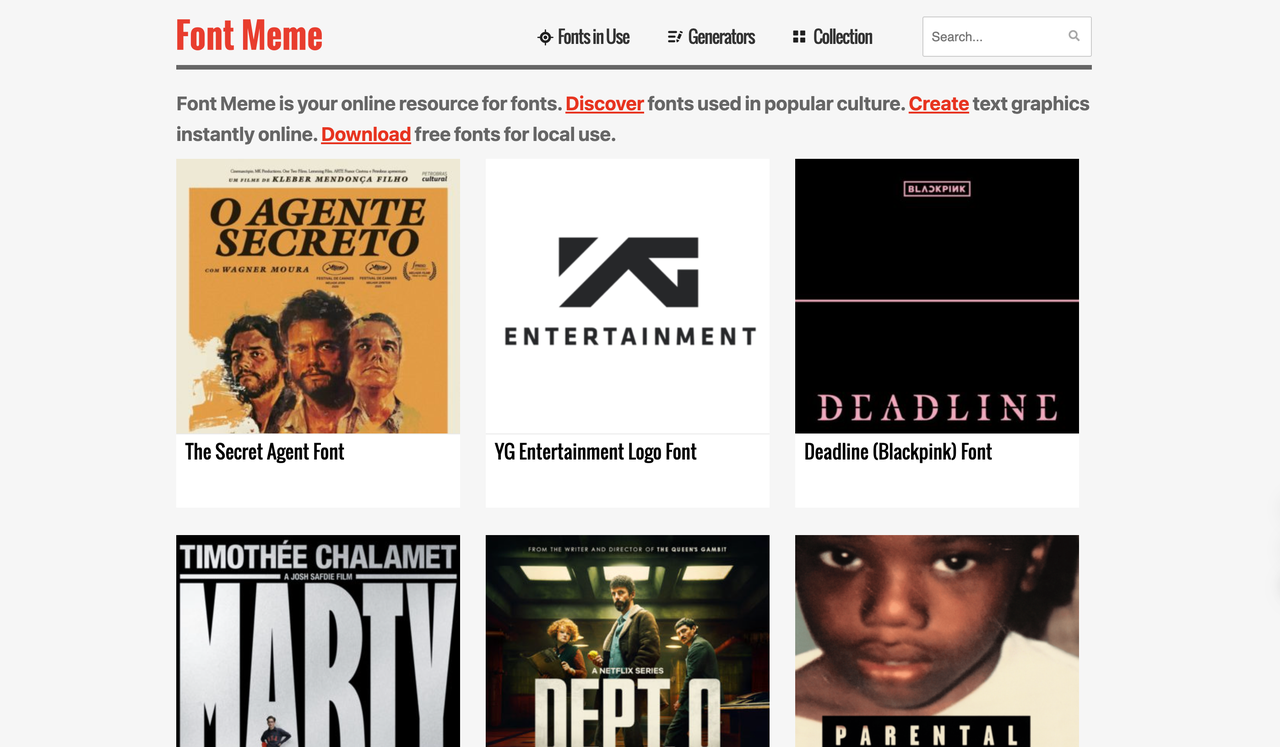This screenshot has height=747, width=1280.
Task: Click the Font Meme site logo
Action: (x=249, y=35)
